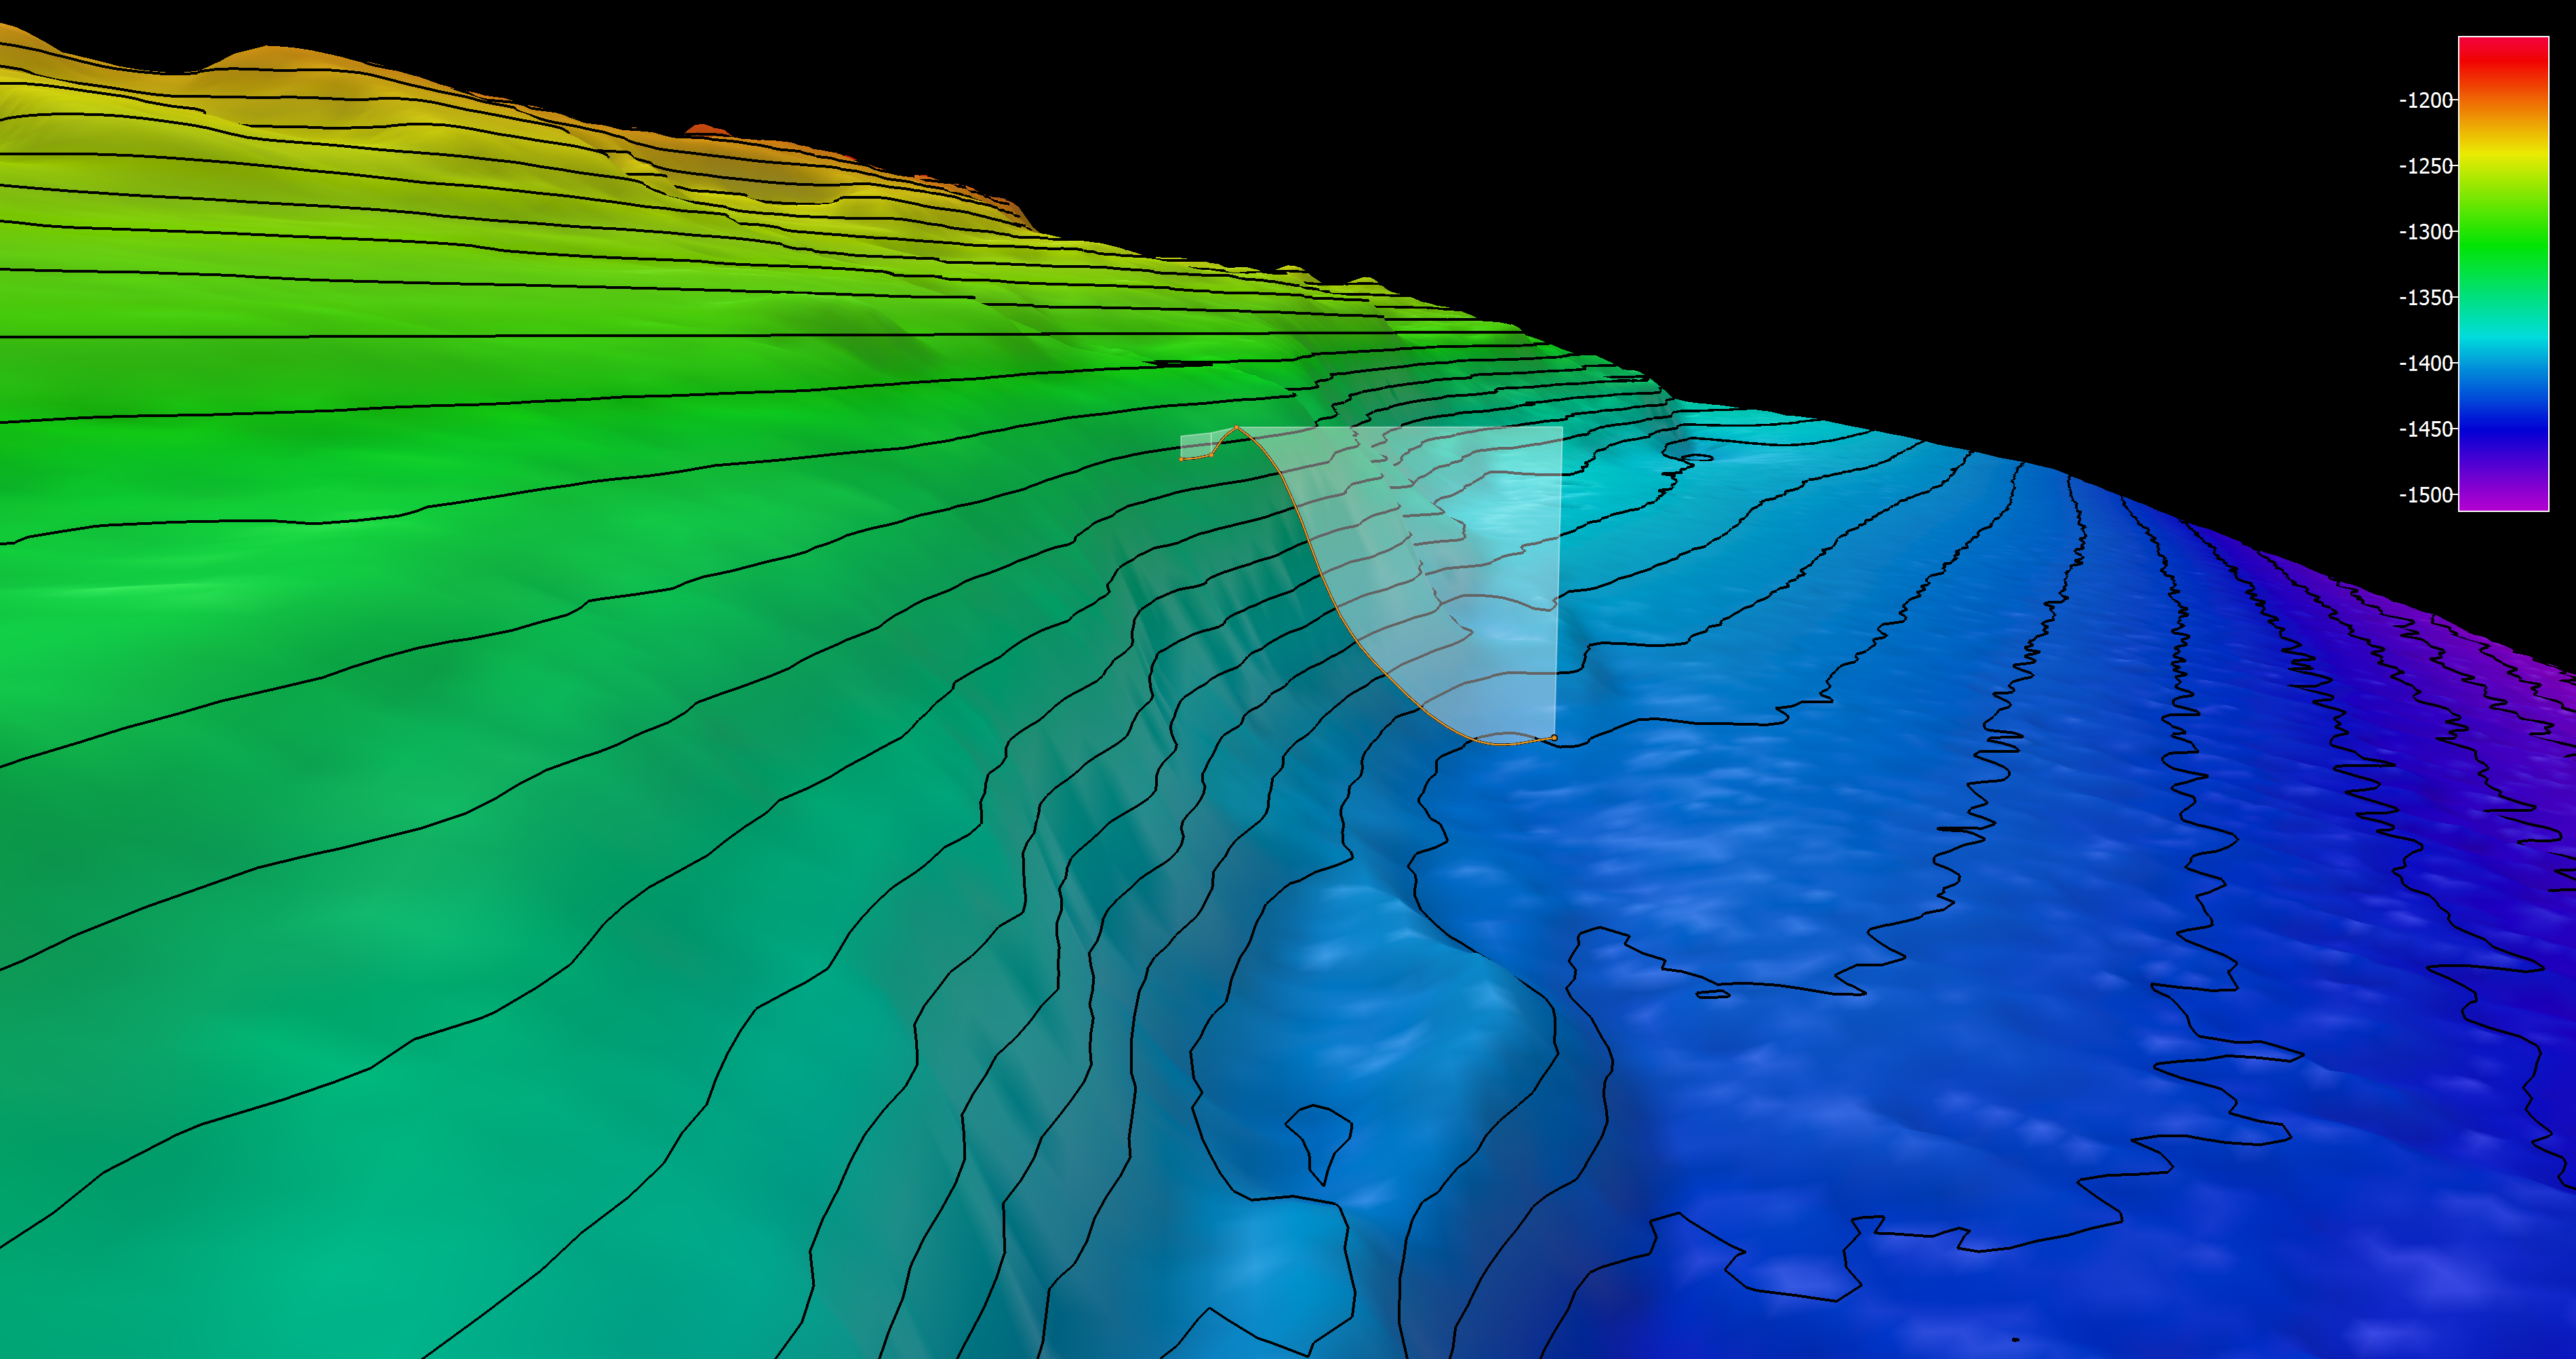2576x1359 pixels.
Task: Click the rainbow color scale bar
Action: 2503,274
